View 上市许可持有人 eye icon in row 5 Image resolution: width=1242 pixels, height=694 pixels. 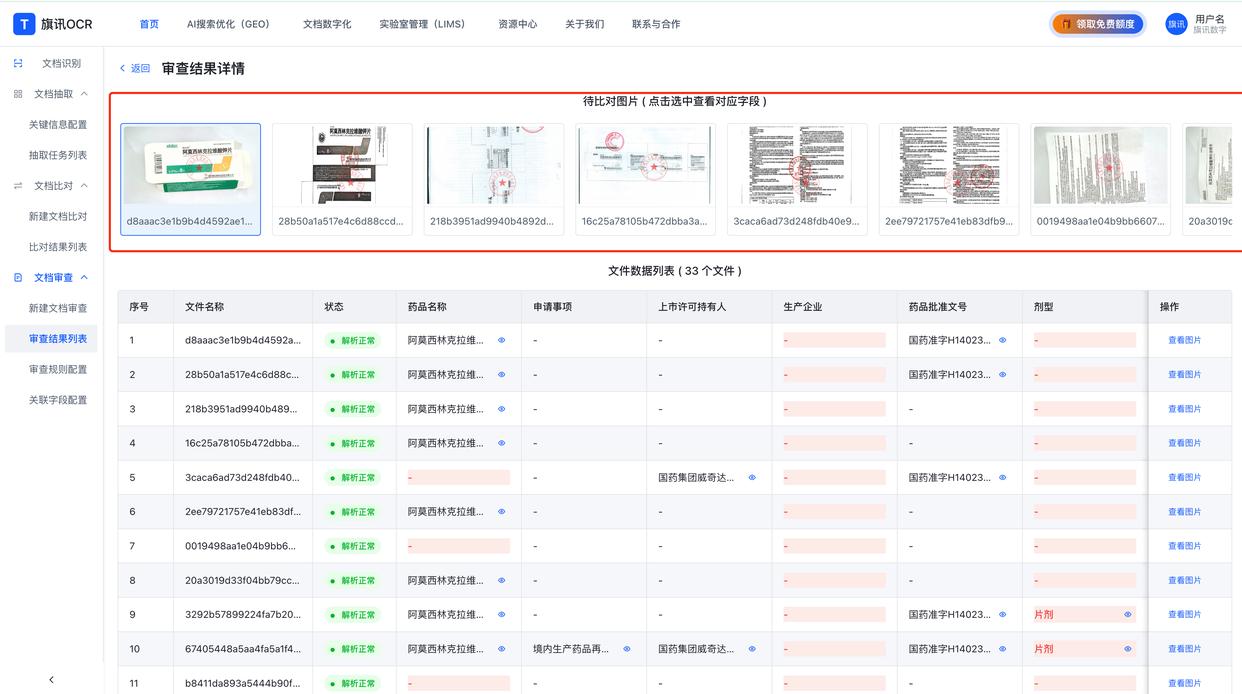point(752,477)
